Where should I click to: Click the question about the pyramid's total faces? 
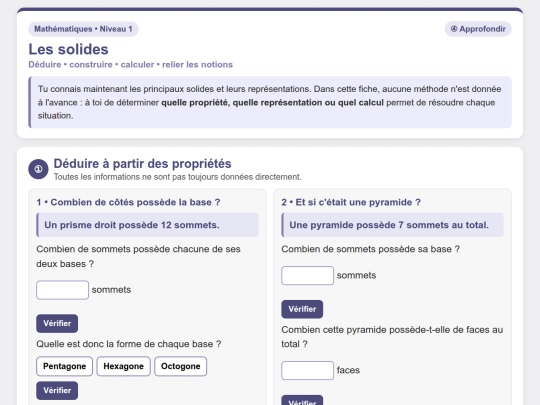point(392,337)
